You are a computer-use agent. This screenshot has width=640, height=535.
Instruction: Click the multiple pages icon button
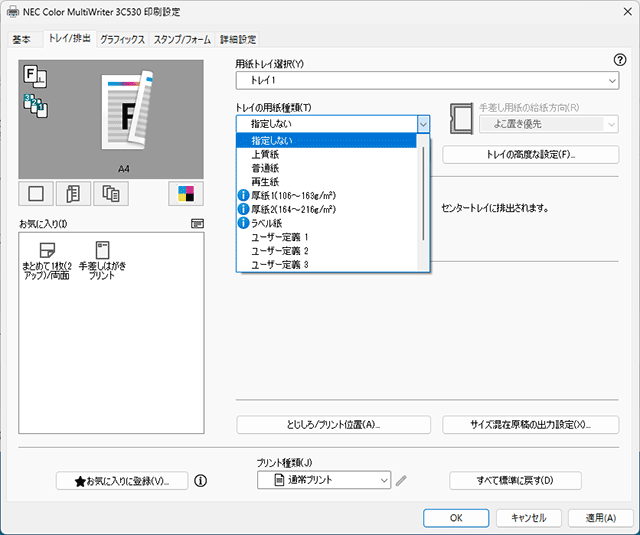[x=111, y=193]
